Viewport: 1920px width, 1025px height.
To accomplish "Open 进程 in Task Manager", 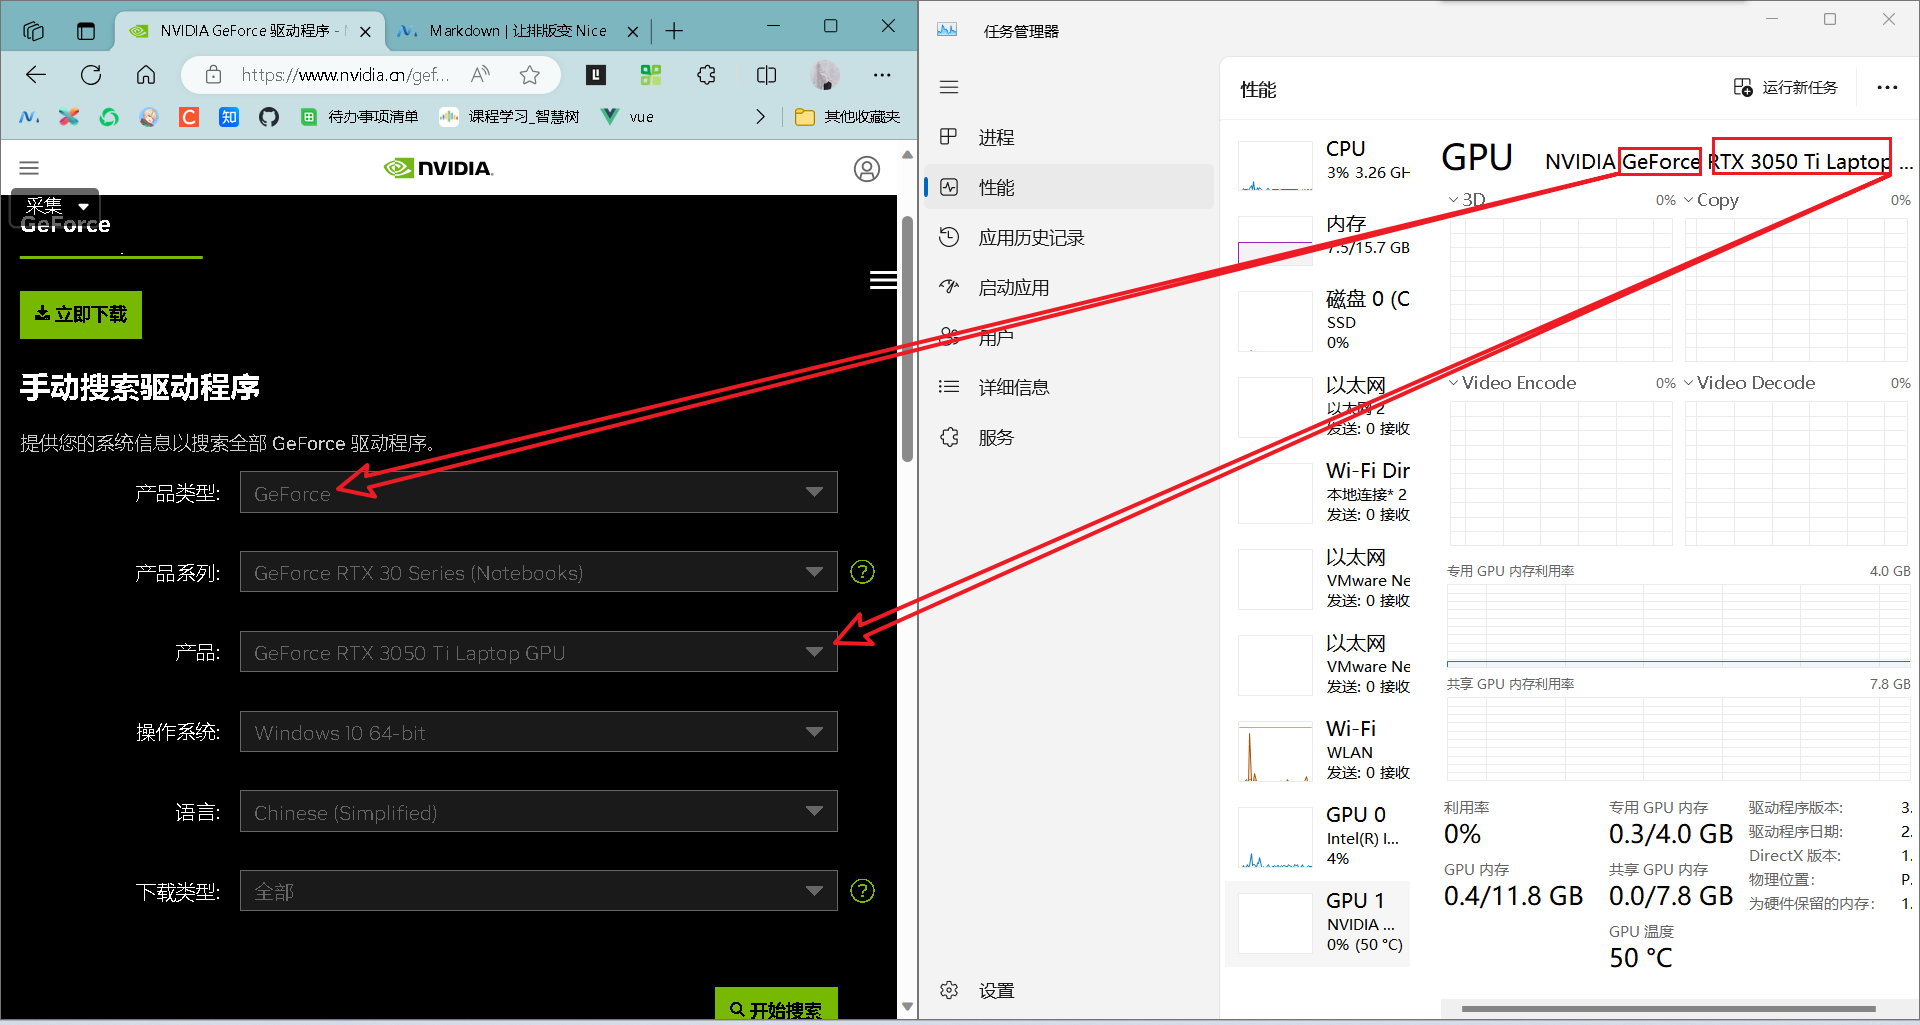I will (1069, 137).
